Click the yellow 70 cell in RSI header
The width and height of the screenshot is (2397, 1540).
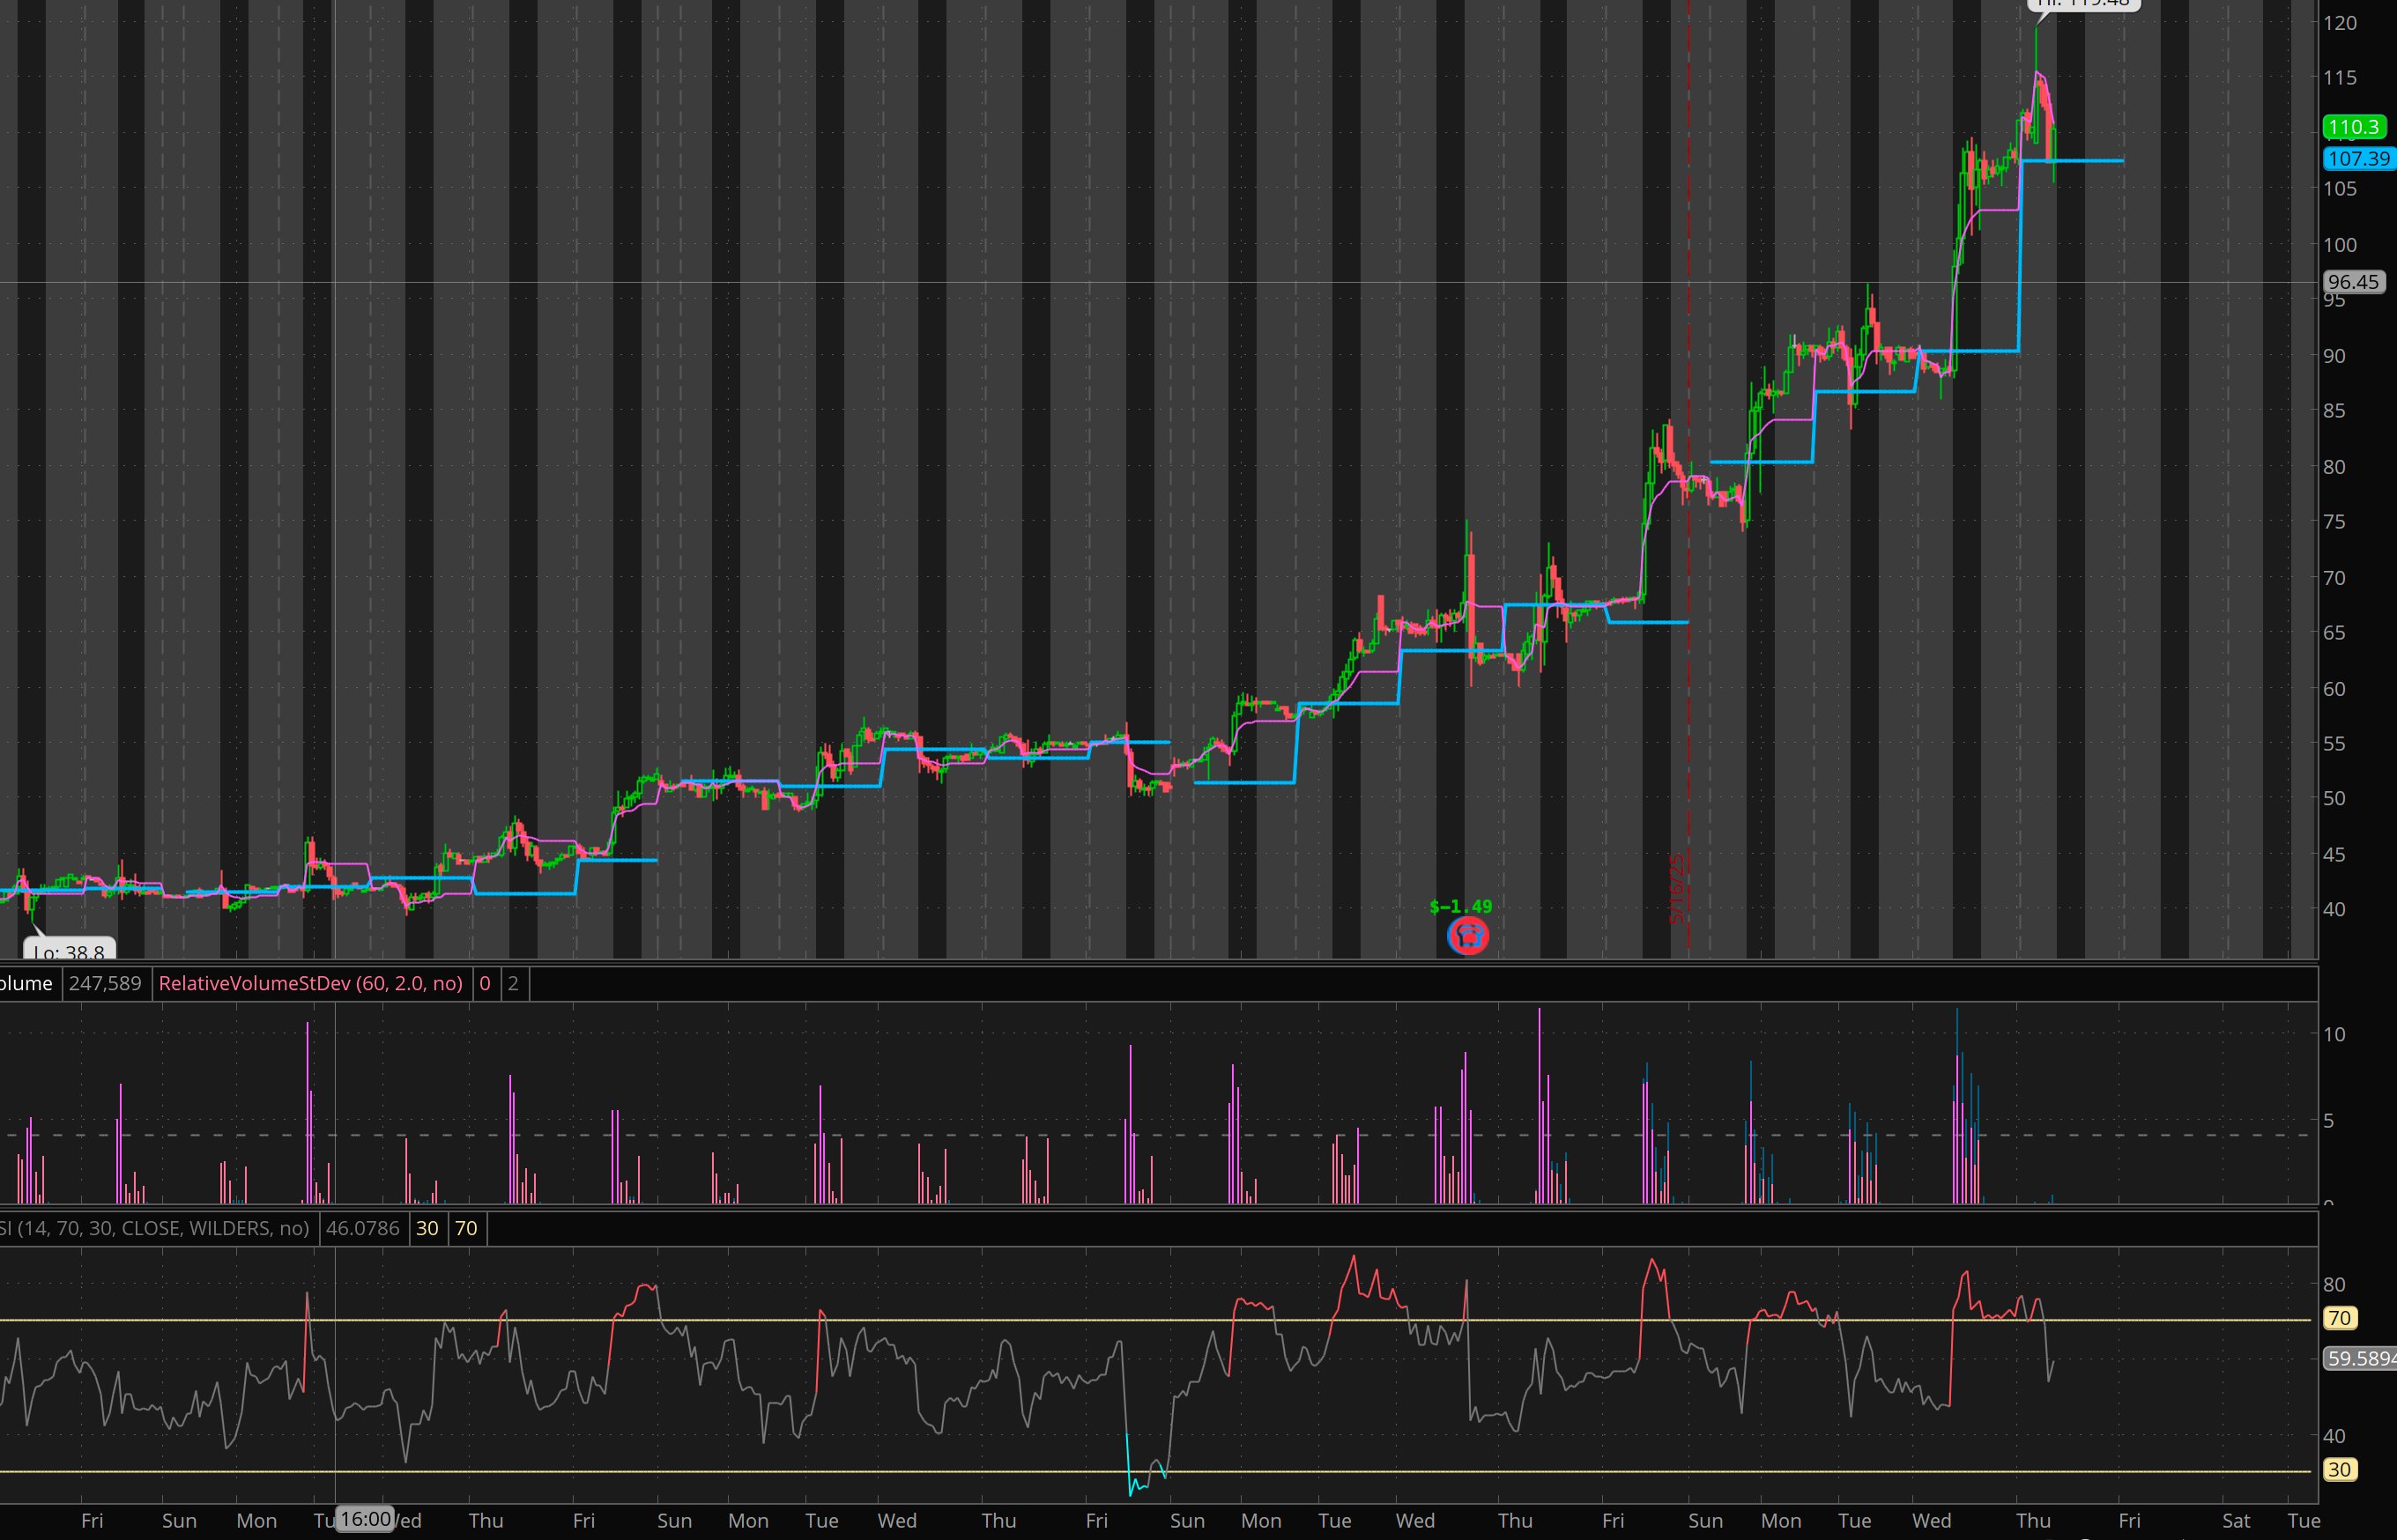[466, 1228]
